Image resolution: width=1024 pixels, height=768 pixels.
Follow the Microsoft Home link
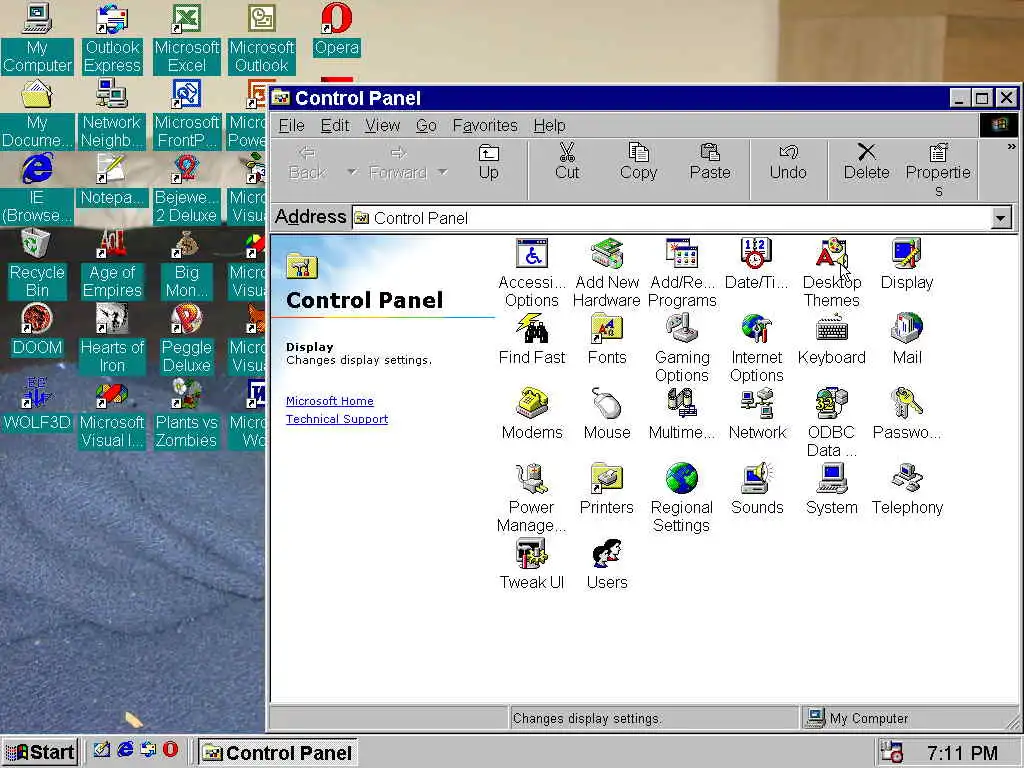click(330, 401)
